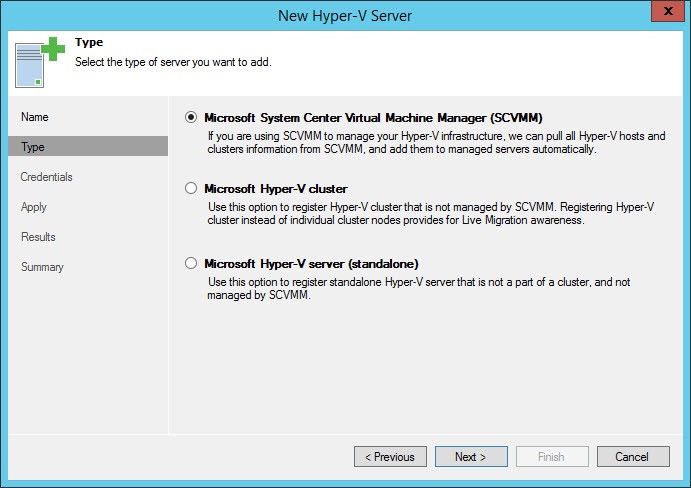Select the Type step in sidebar
Viewport: 691px width, 488px height.
(x=88, y=146)
